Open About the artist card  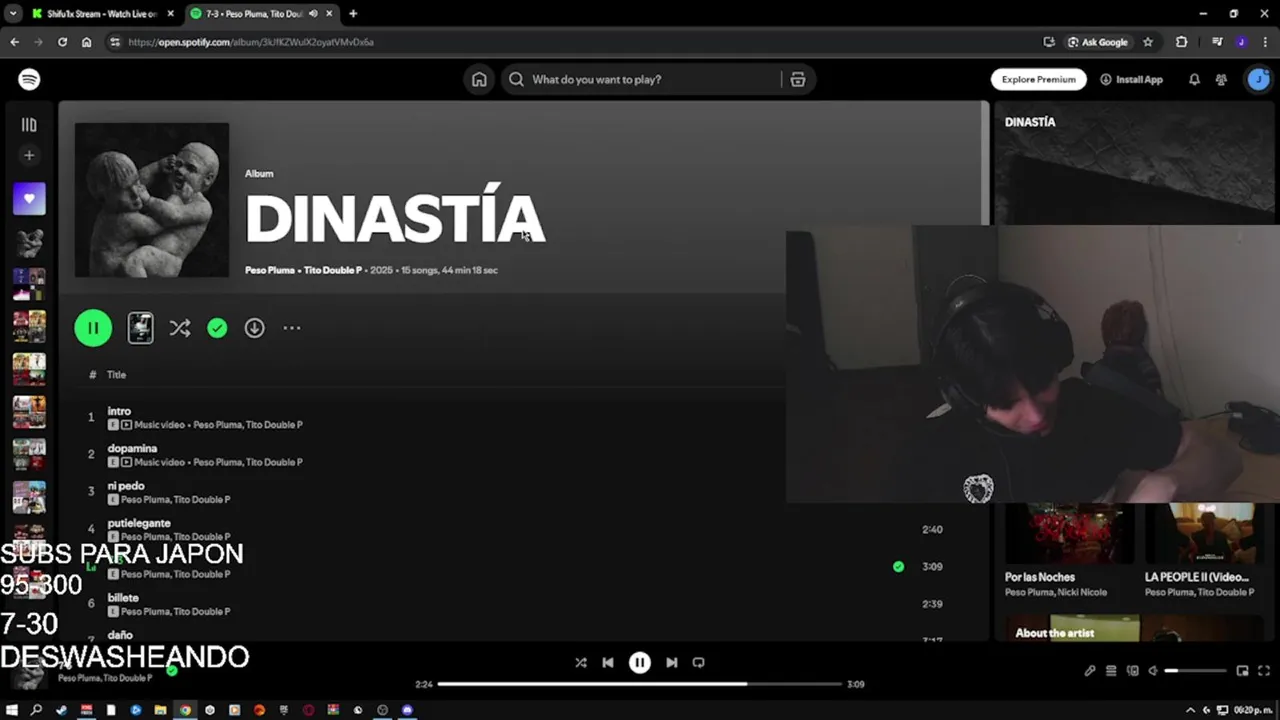tap(1134, 628)
